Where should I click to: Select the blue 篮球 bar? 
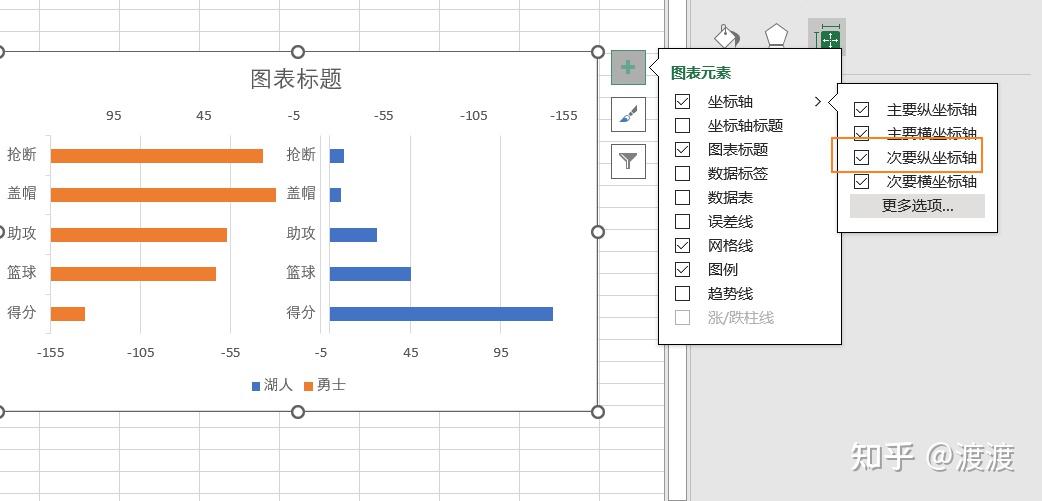point(370,274)
